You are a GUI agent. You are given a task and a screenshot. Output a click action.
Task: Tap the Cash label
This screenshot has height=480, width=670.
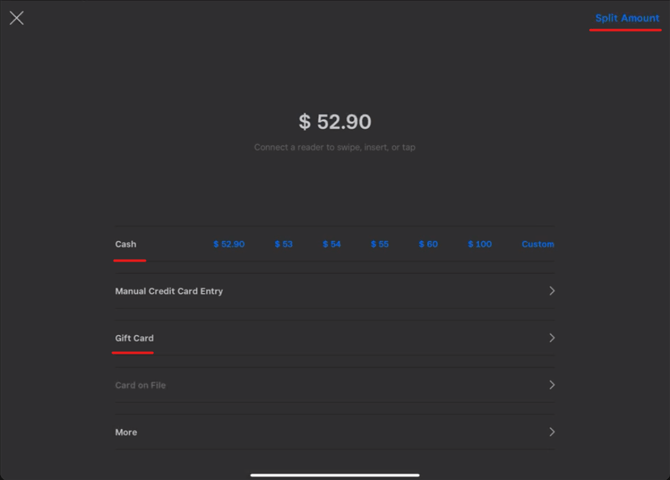[x=126, y=244]
